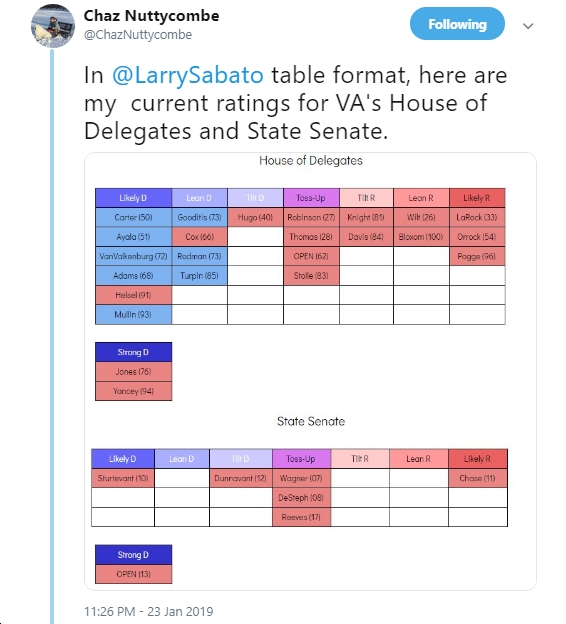Select the Yancey (94) cell
566x624 pixels.
pyautogui.click(x=133, y=391)
